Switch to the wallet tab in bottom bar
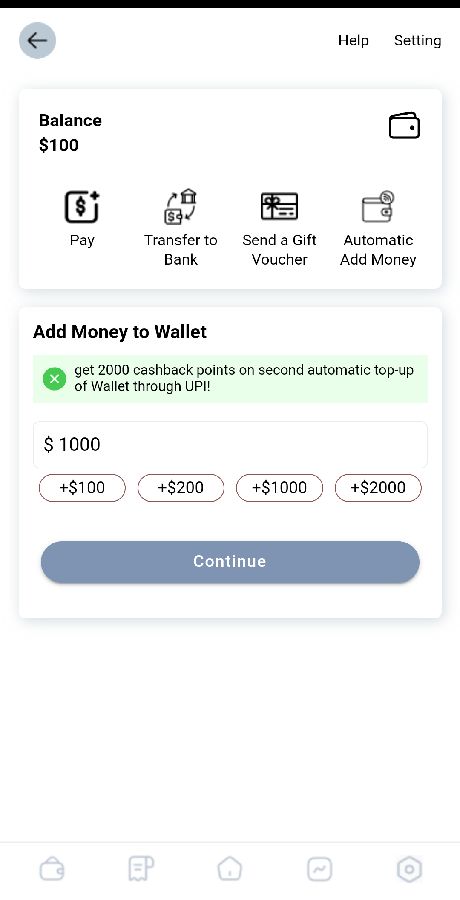The height and width of the screenshot is (900, 460). (x=52, y=869)
